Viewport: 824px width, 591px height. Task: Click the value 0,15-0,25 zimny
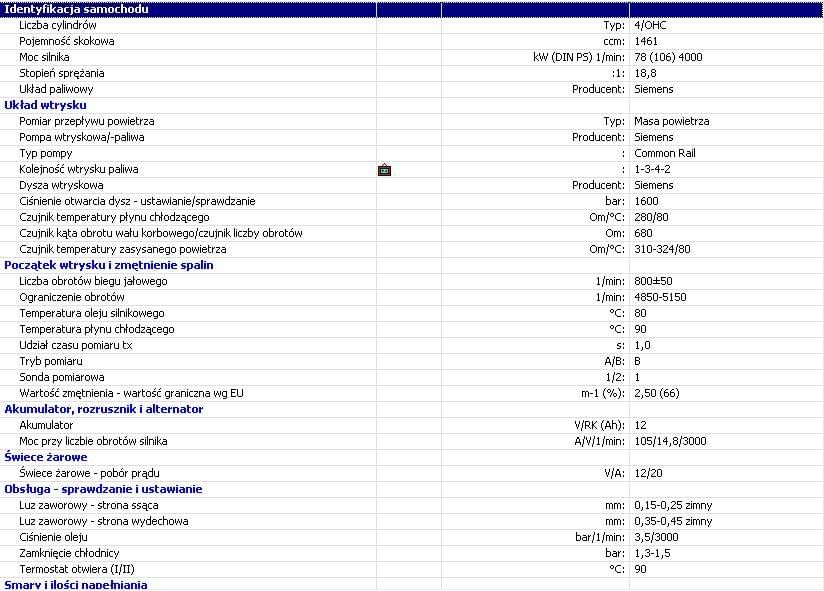pyautogui.click(x=673, y=505)
